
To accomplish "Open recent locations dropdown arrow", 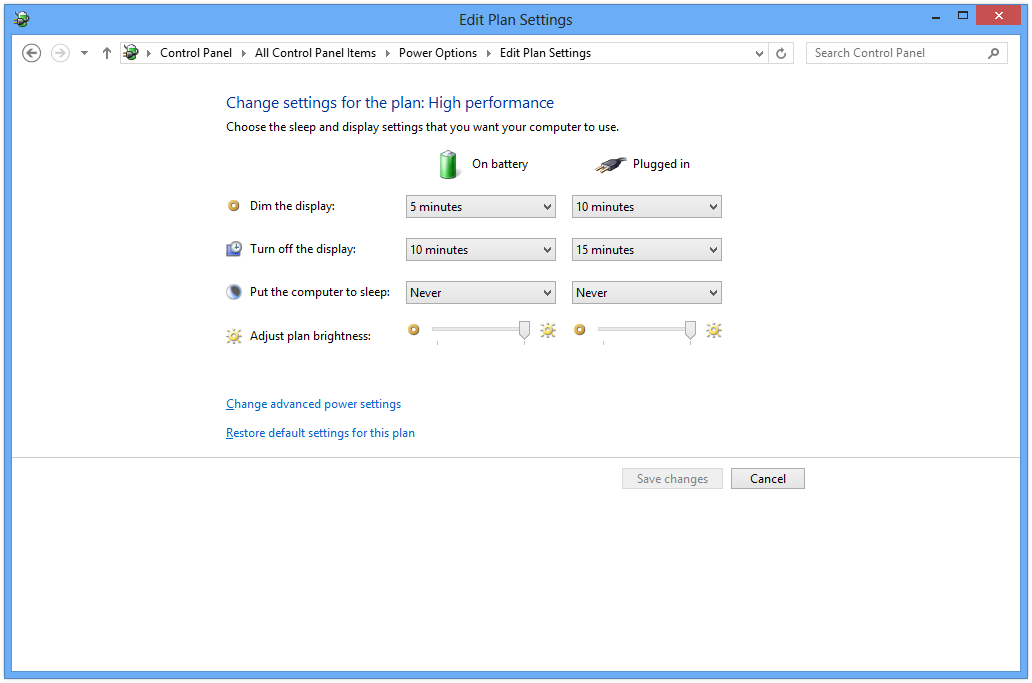I will click(x=84, y=53).
